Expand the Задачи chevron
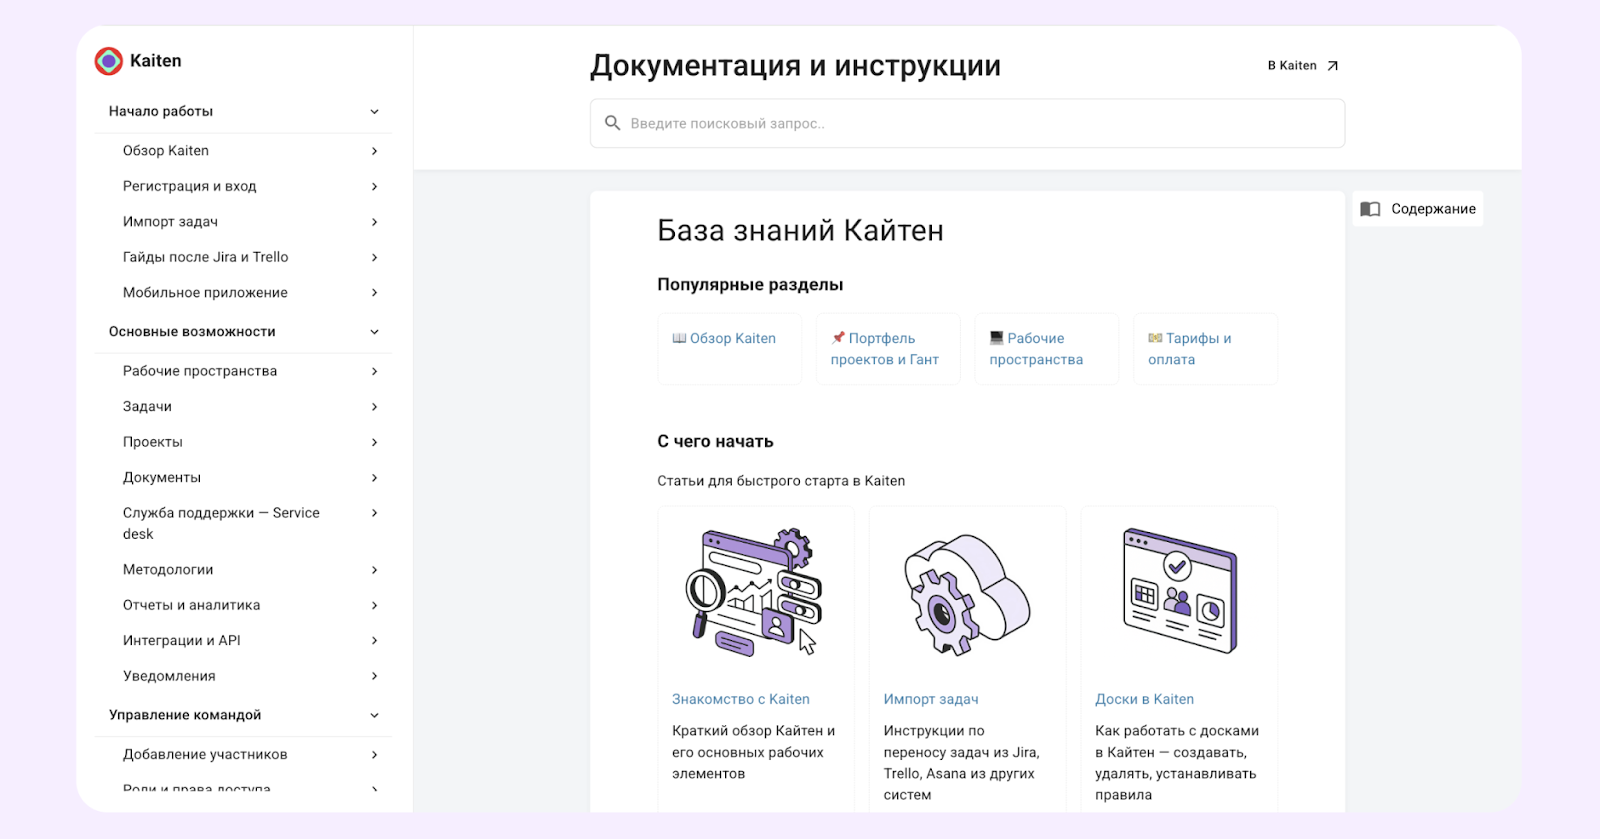The image size is (1600, 839). coord(375,407)
